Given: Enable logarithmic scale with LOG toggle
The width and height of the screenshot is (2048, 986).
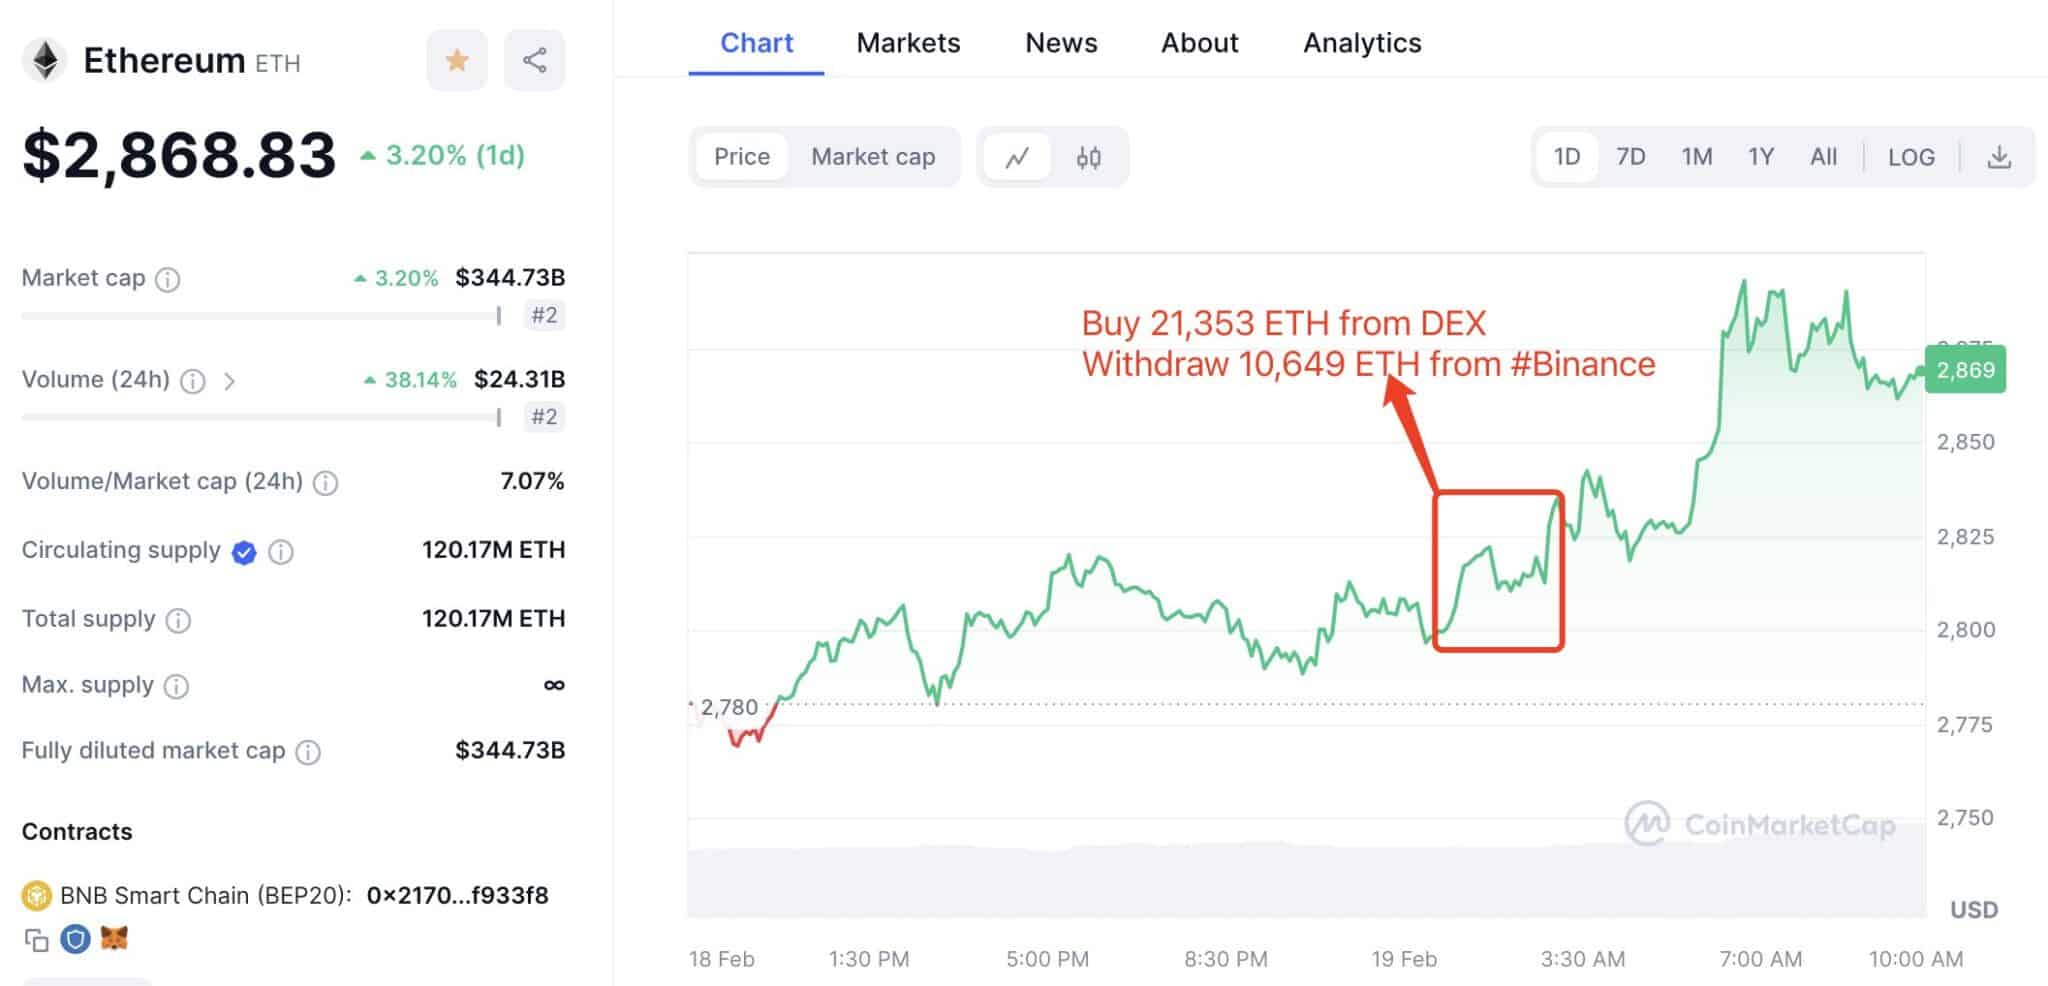Looking at the screenshot, I should click(x=1911, y=157).
